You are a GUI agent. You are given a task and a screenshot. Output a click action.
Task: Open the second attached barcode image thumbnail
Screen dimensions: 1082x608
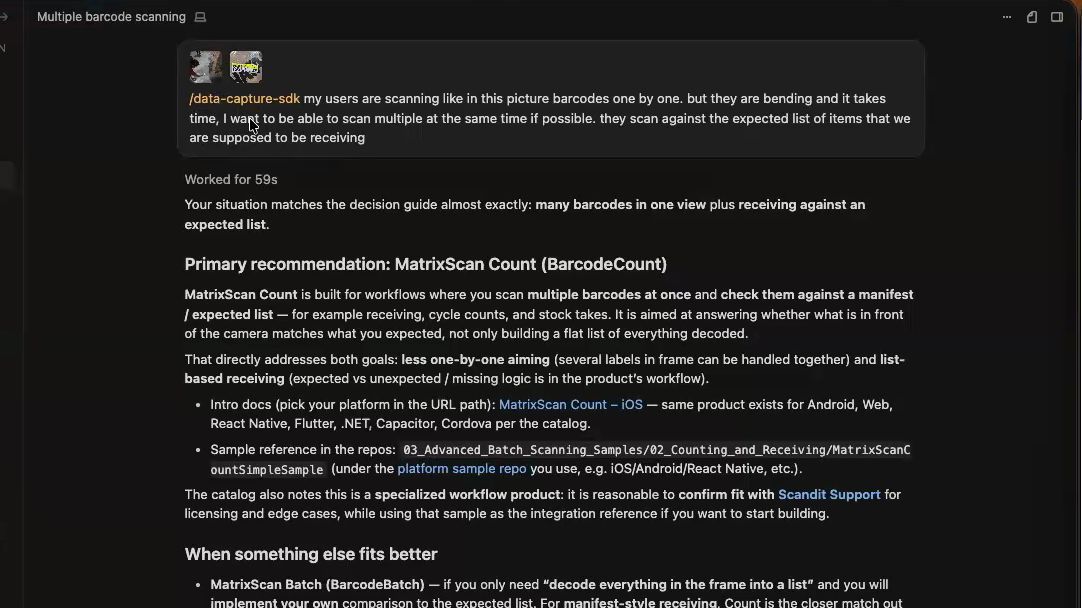tap(246, 67)
